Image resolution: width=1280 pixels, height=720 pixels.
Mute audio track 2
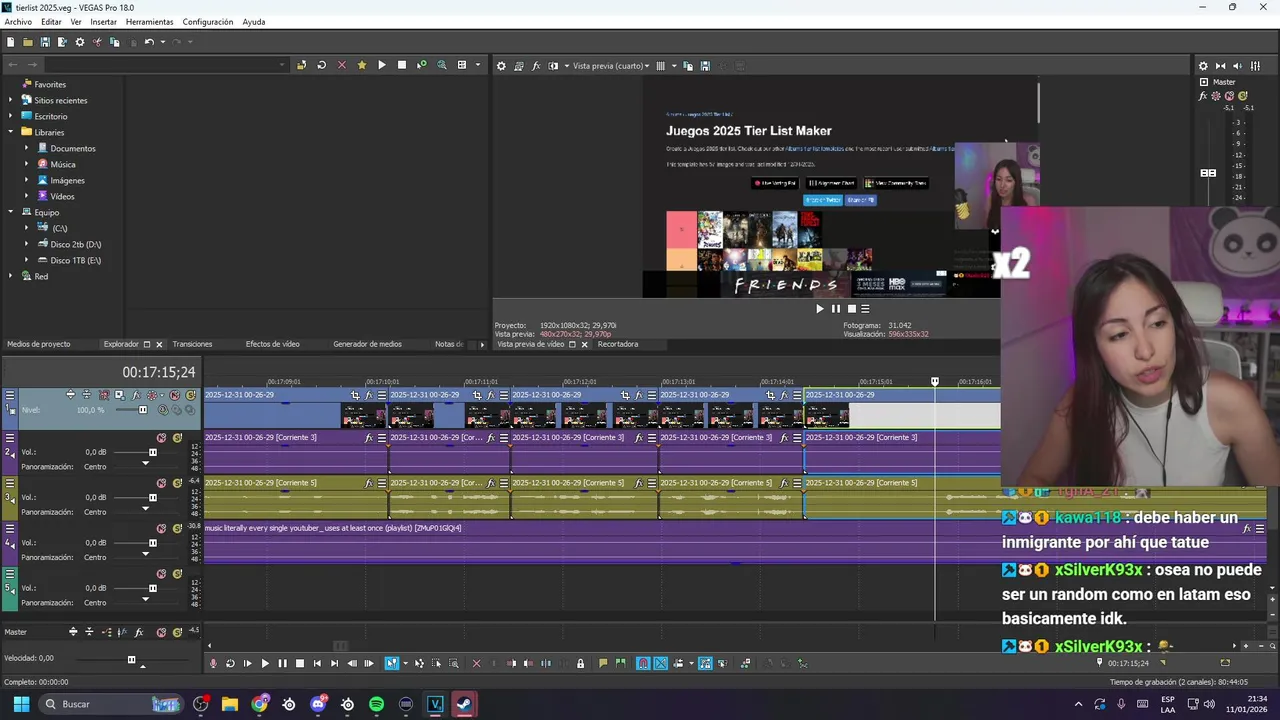pos(161,438)
